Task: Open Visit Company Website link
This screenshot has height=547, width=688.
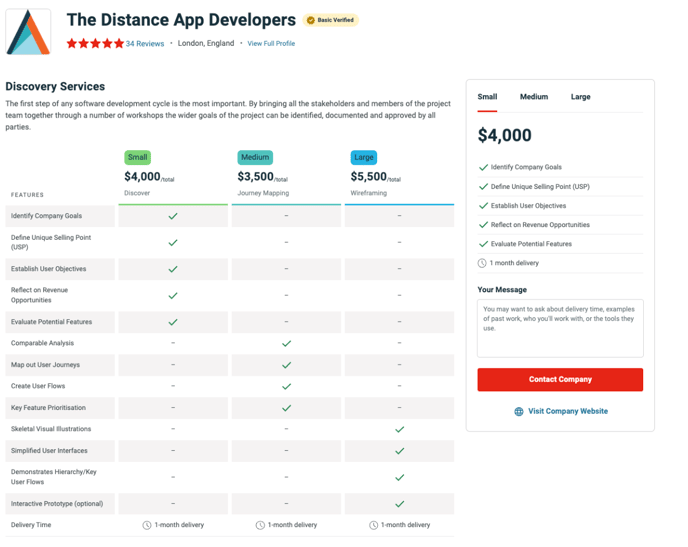Action: [568, 411]
